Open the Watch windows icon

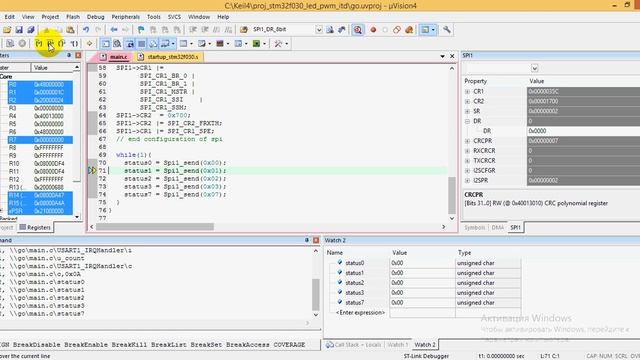165,44
